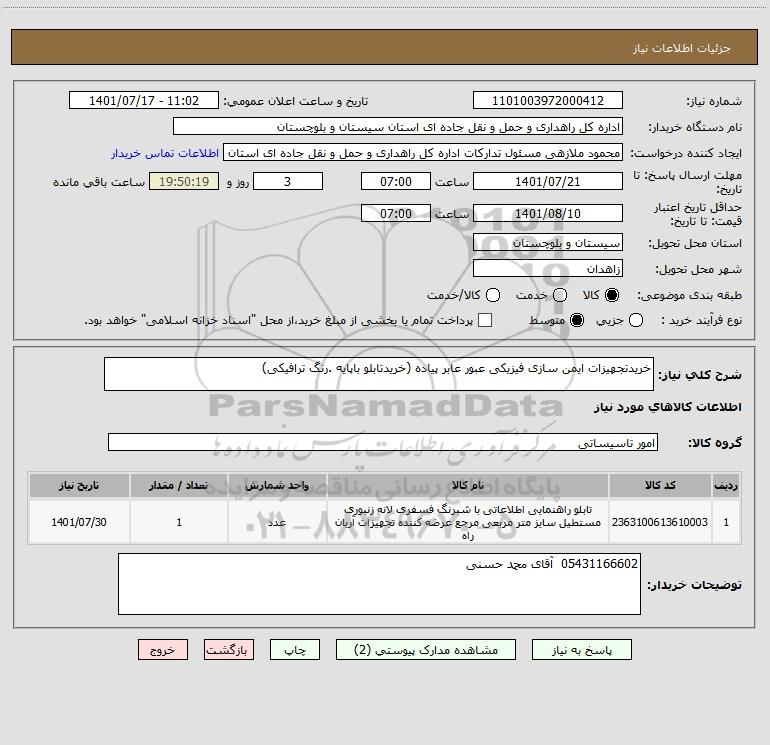Click the اطلاعات کالاهای مورد نیاز heading
This screenshot has height=745, width=770.
[x=668, y=407]
